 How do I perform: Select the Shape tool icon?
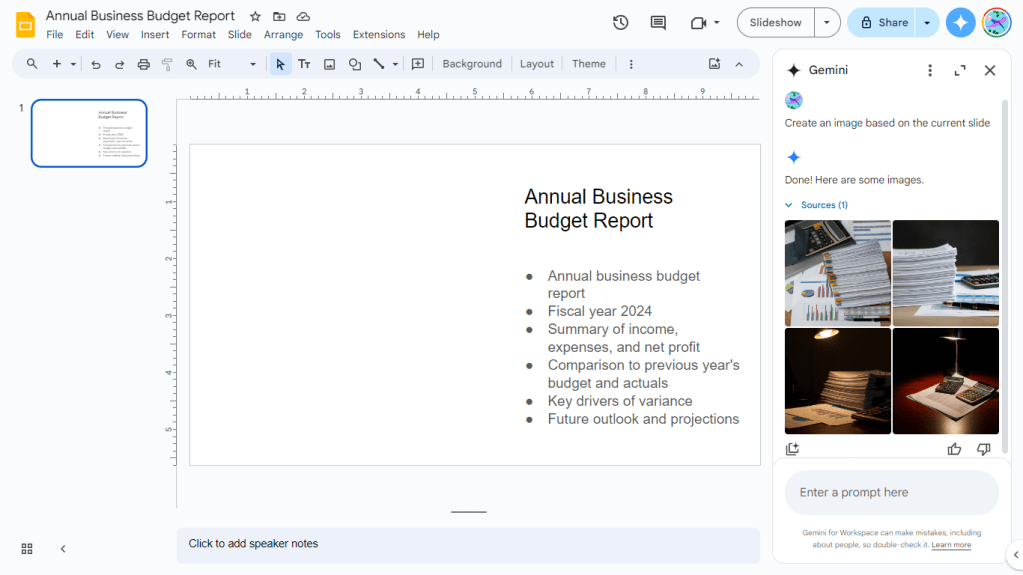click(354, 64)
